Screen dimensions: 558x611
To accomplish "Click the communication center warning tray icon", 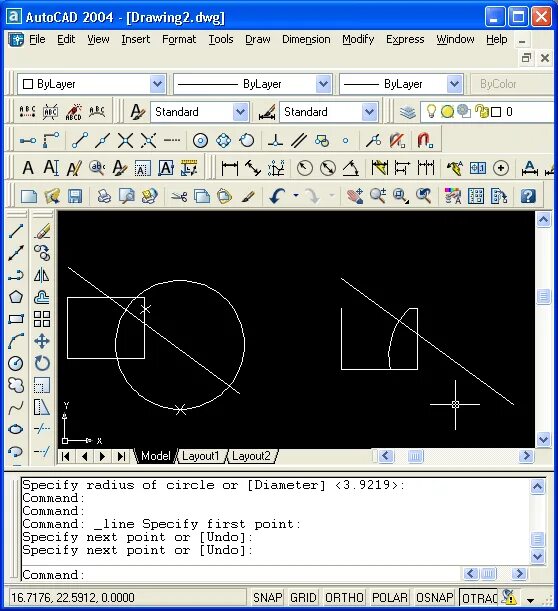I will (x=509, y=597).
